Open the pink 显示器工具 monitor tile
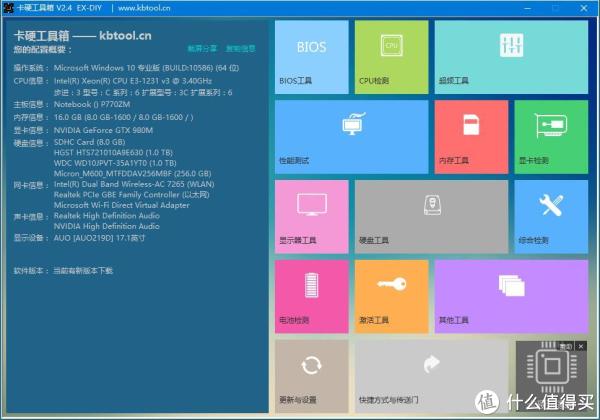 (311, 217)
